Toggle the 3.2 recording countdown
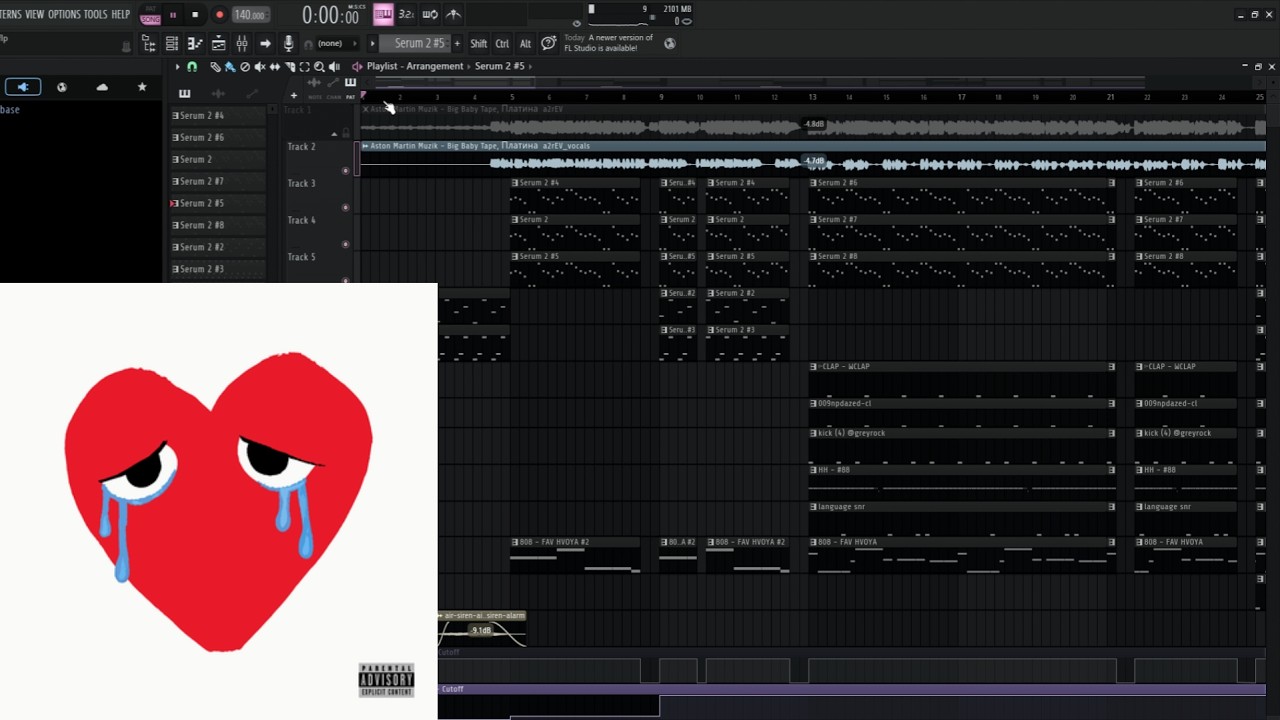The height and width of the screenshot is (720, 1280). (406, 14)
